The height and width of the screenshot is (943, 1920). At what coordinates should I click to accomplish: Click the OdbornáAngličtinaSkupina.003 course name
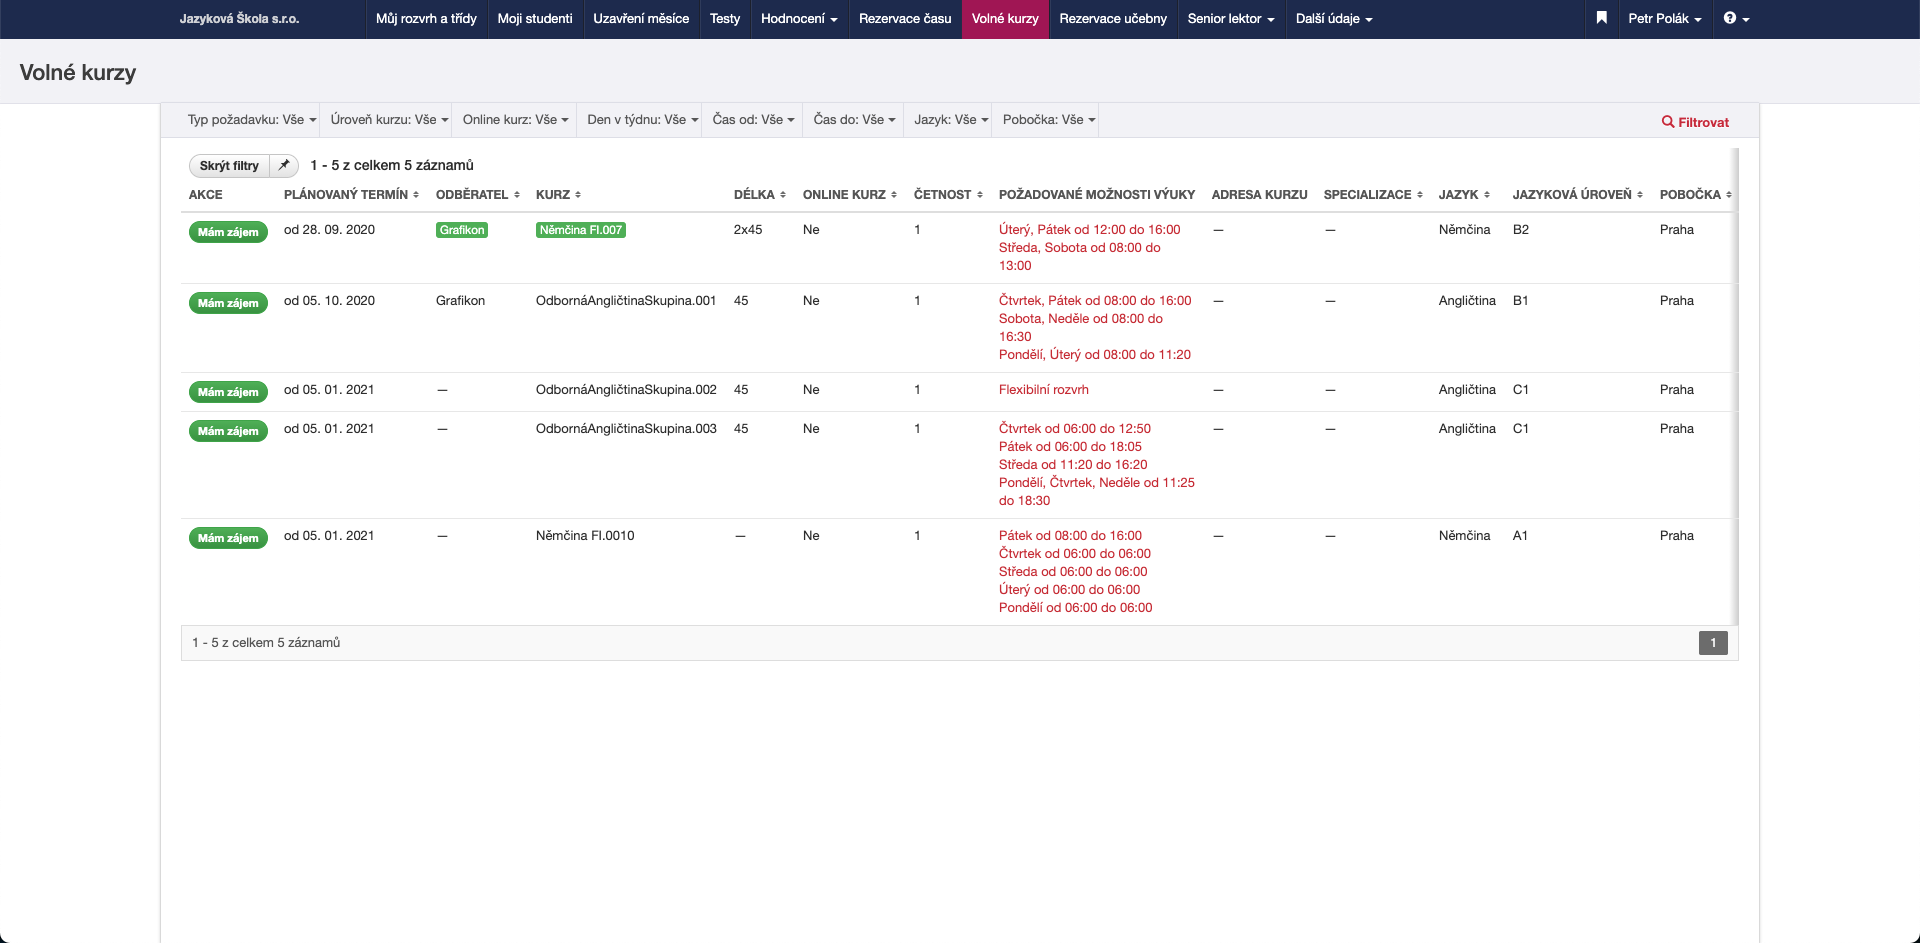click(x=626, y=428)
